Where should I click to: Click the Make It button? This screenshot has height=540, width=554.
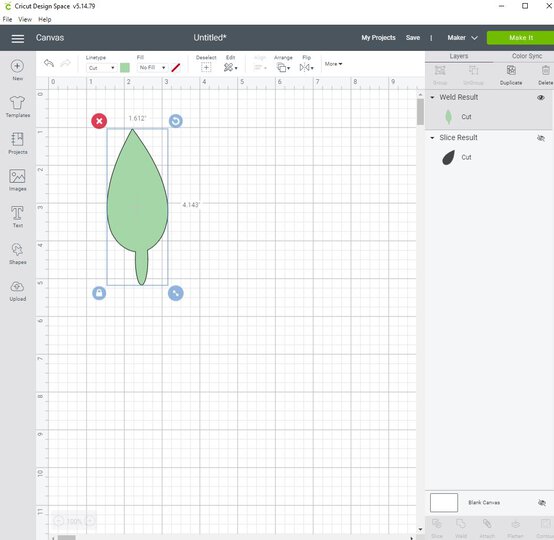[x=520, y=38]
